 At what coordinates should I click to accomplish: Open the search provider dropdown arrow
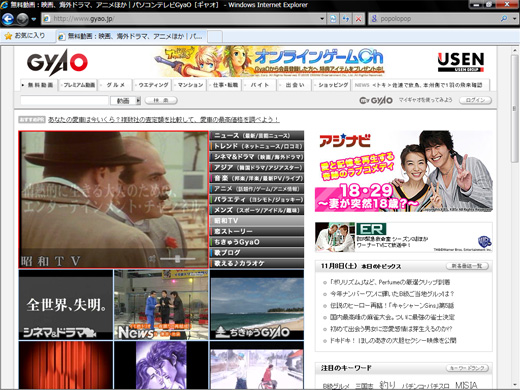coord(514,19)
